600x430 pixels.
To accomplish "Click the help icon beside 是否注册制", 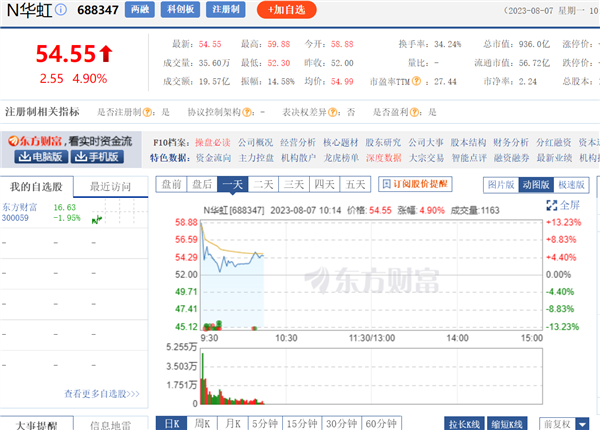I will (147, 112).
